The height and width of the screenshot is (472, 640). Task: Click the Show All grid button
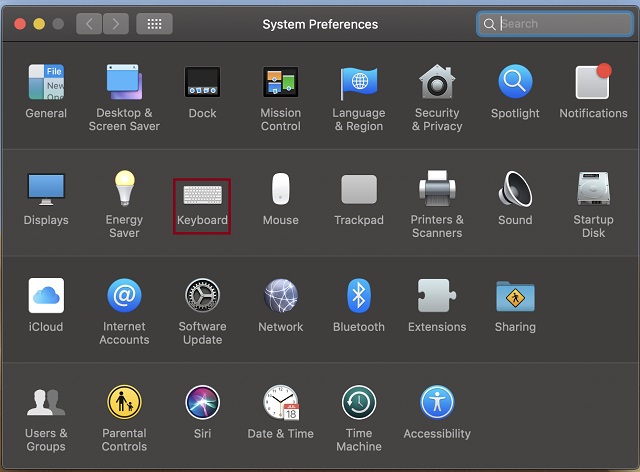coord(154,24)
